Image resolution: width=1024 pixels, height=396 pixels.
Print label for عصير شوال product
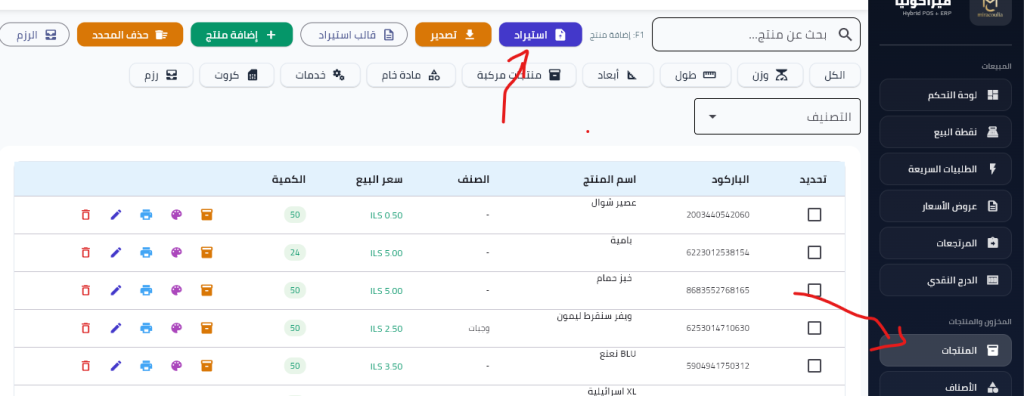[x=146, y=214]
